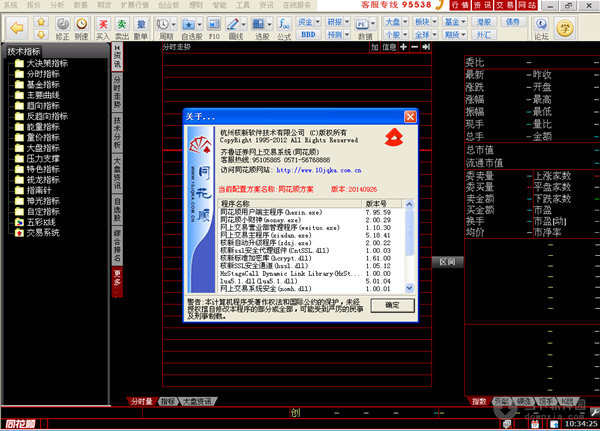Click the 选股 stock picker icon
This screenshot has height=431, width=600.
[x=258, y=24]
